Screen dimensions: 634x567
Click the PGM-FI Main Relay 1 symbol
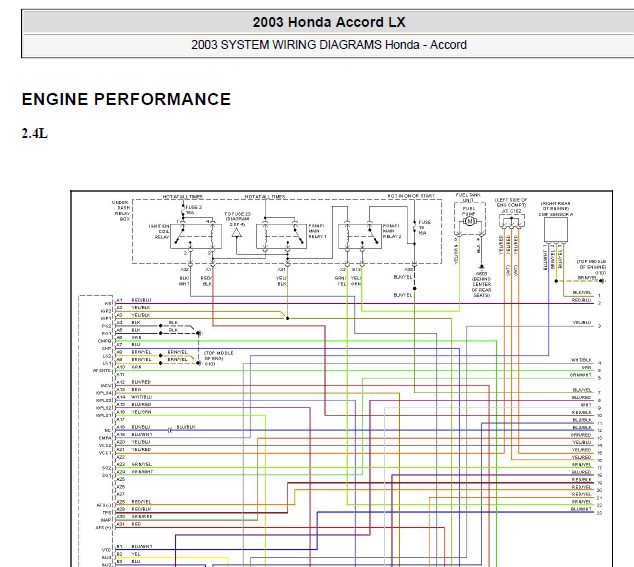tap(281, 236)
